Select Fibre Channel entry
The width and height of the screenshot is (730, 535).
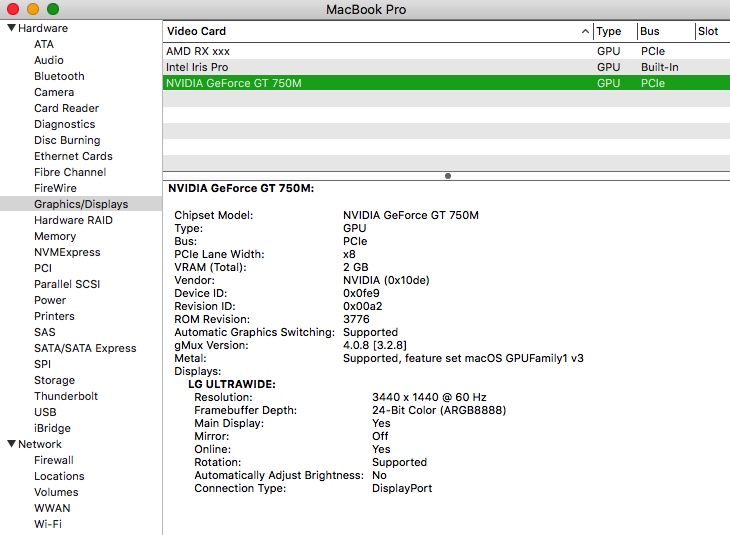(x=70, y=172)
